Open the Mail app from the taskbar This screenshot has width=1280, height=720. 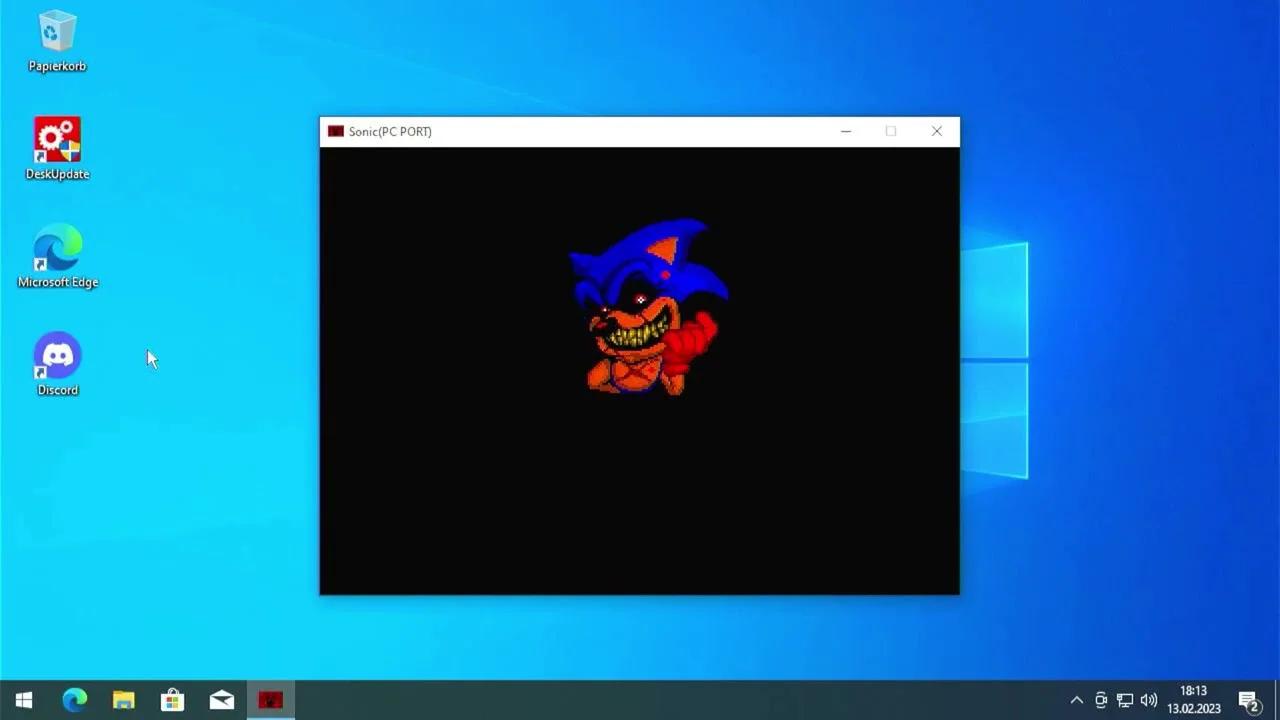click(221, 699)
